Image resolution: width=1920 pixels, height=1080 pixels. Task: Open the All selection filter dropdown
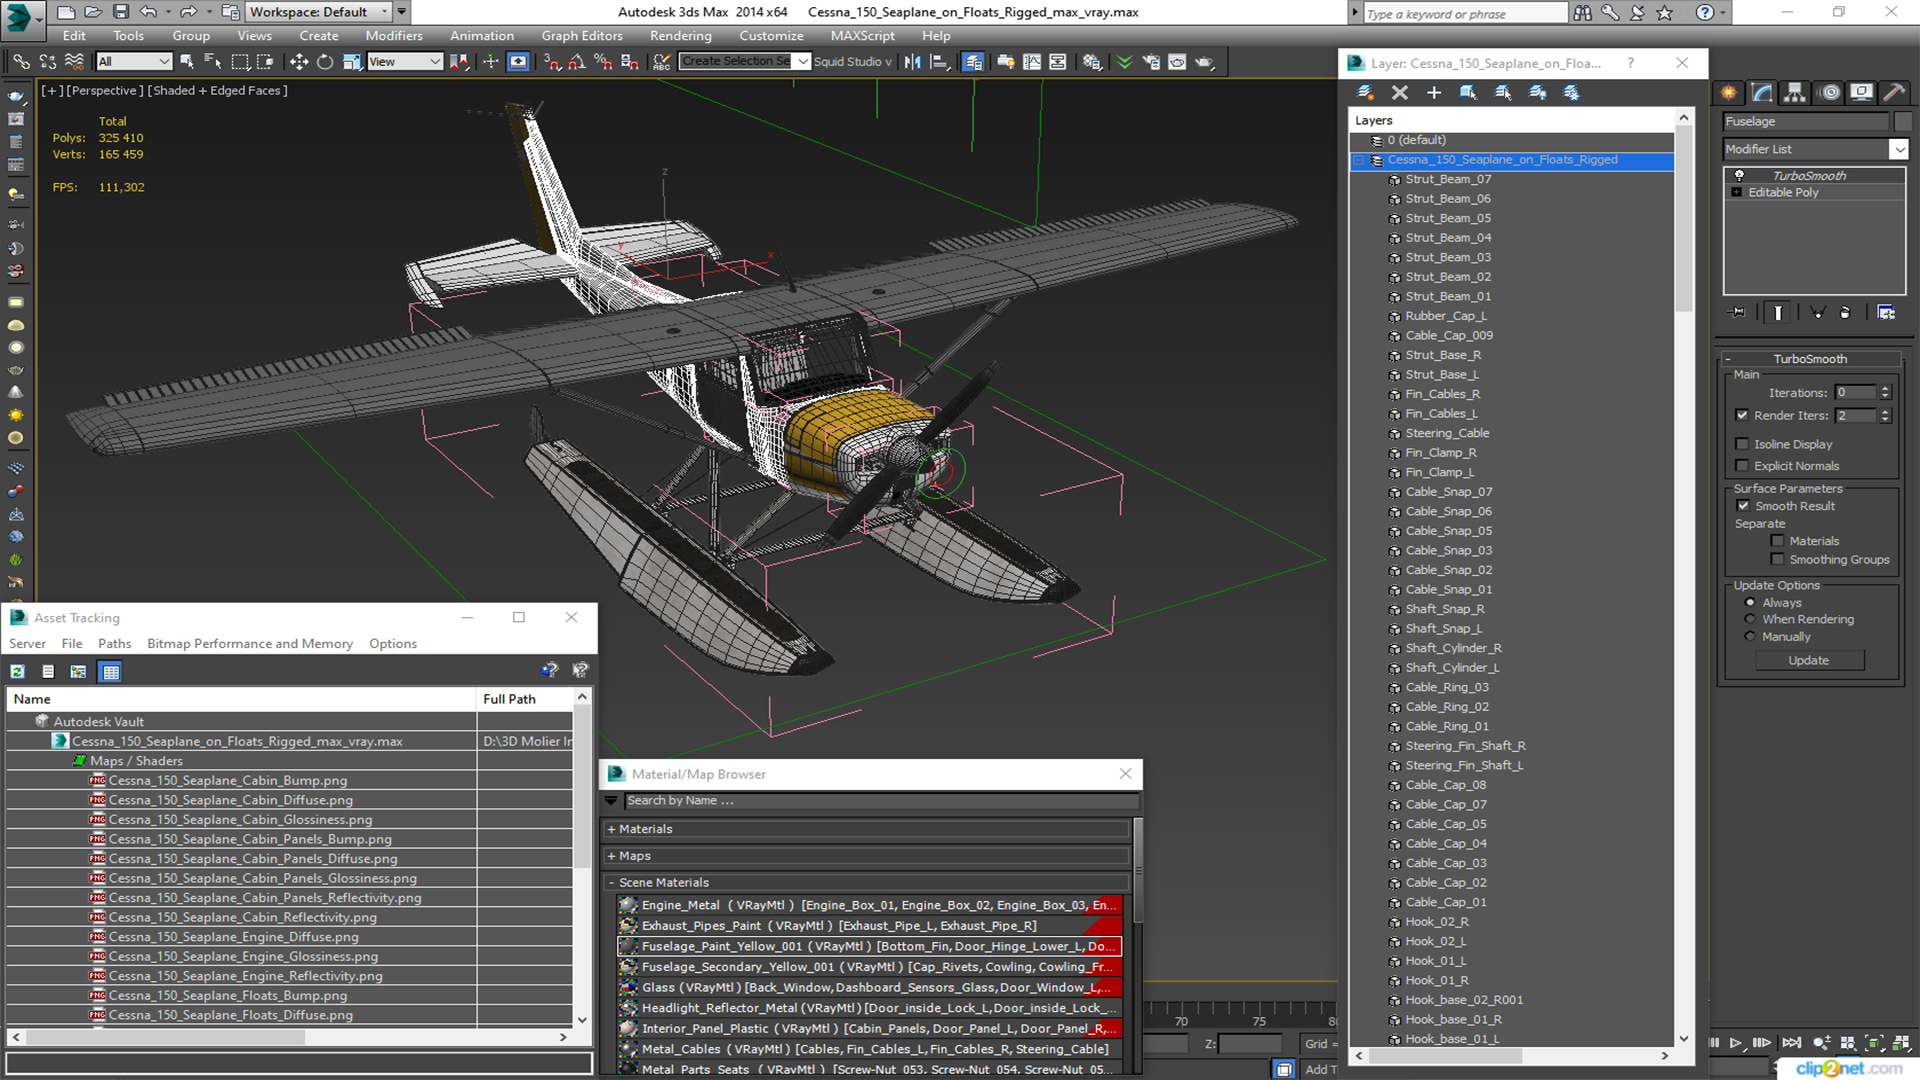134,62
